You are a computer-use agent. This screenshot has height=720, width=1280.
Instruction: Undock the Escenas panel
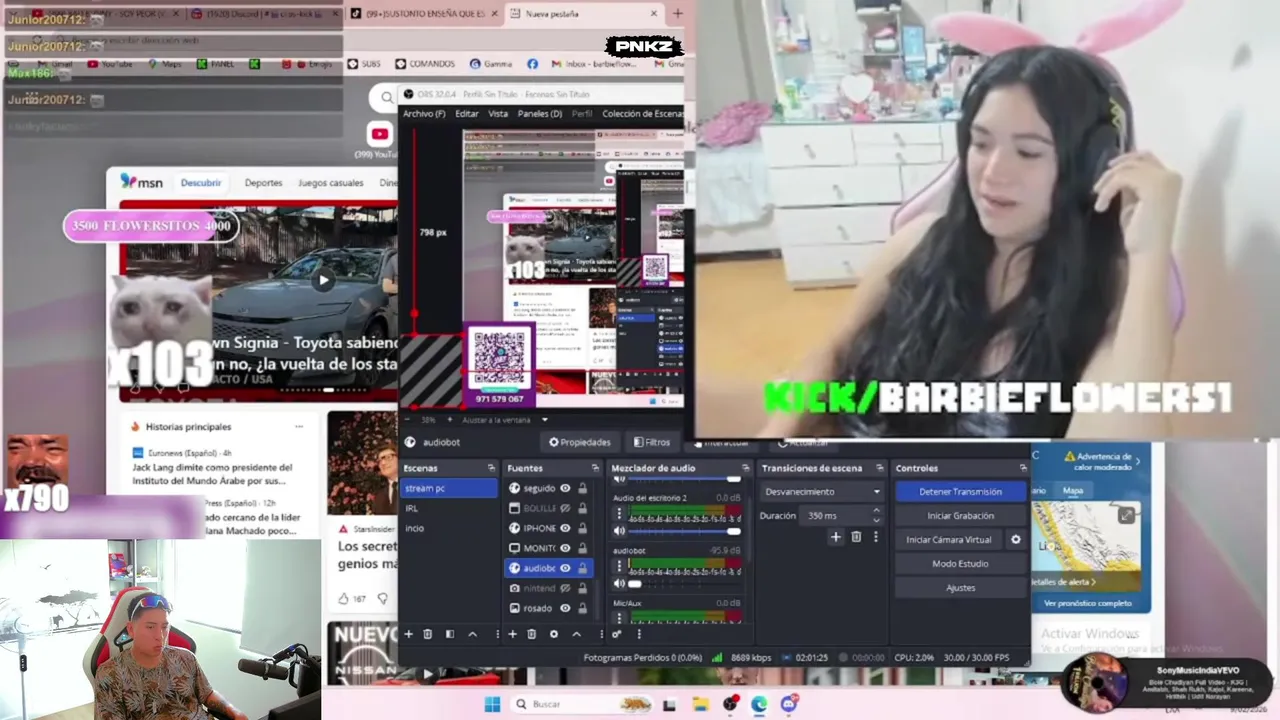(x=491, y=468)
